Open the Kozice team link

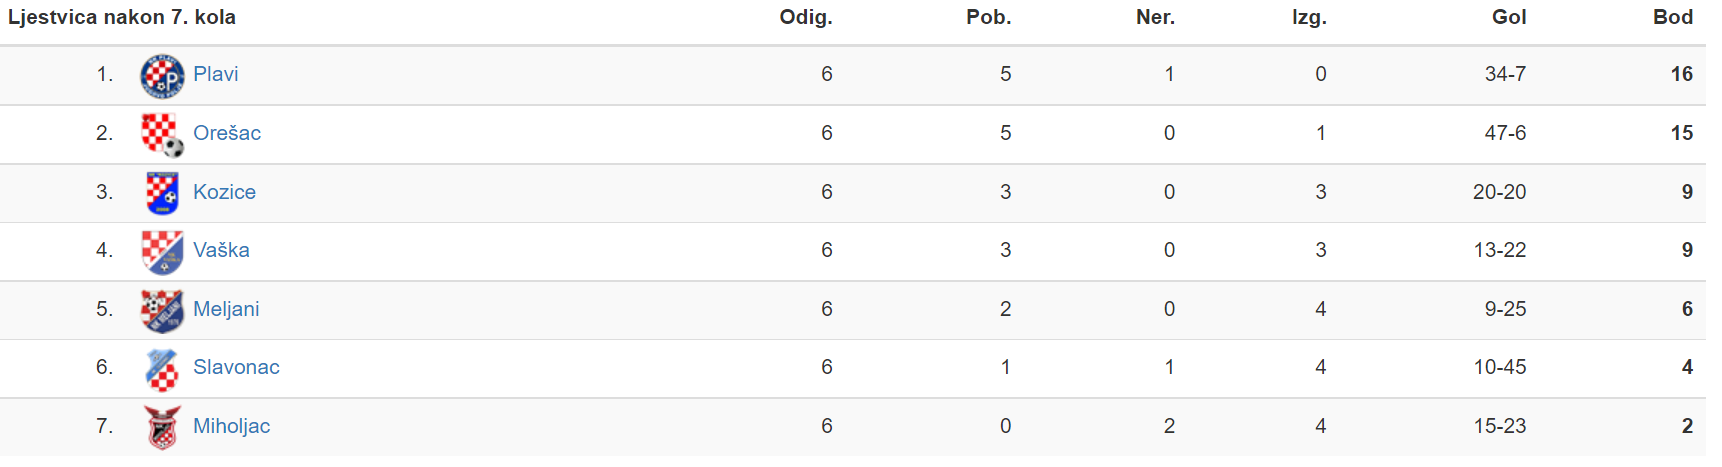224,192
